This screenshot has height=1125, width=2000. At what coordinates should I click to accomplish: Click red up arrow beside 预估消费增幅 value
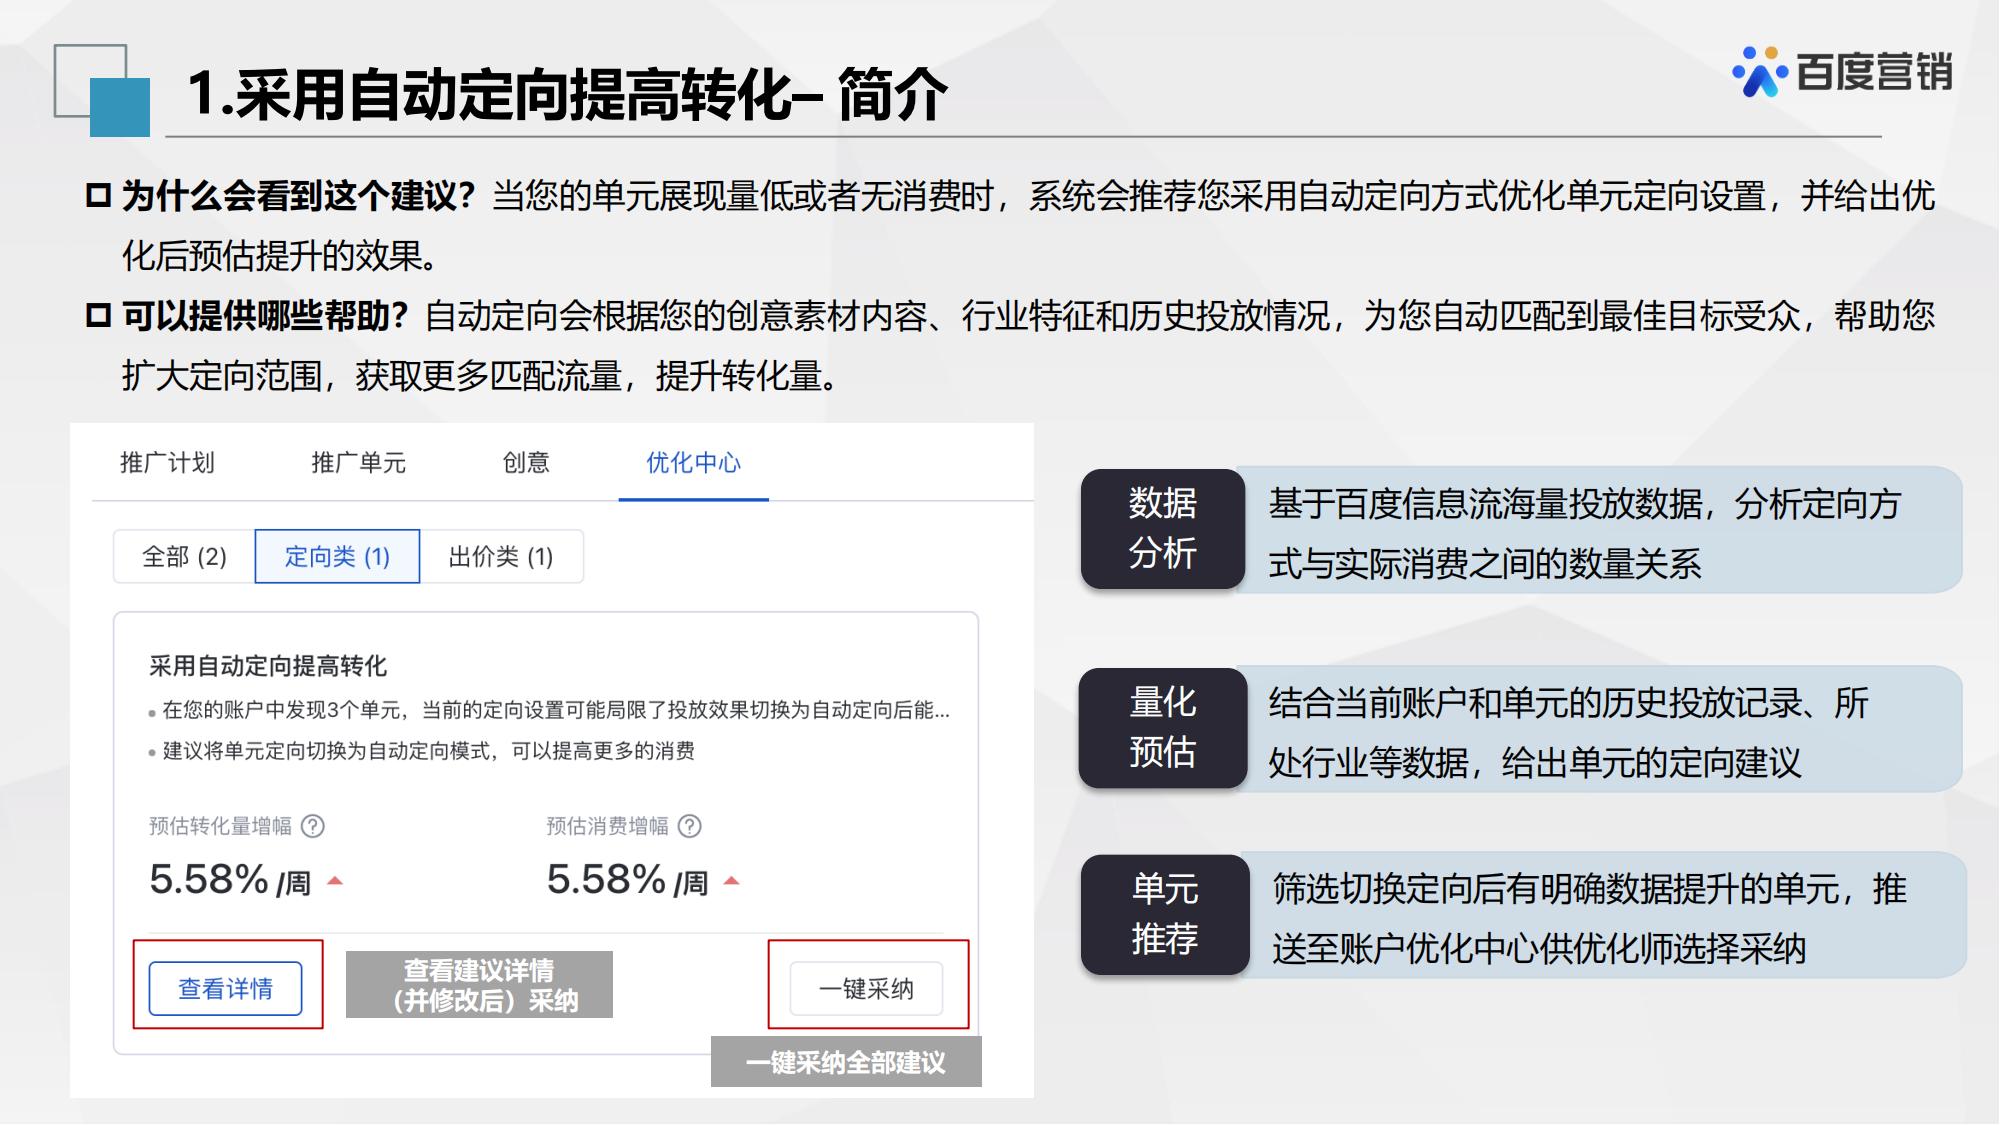(x=732, y=881)
